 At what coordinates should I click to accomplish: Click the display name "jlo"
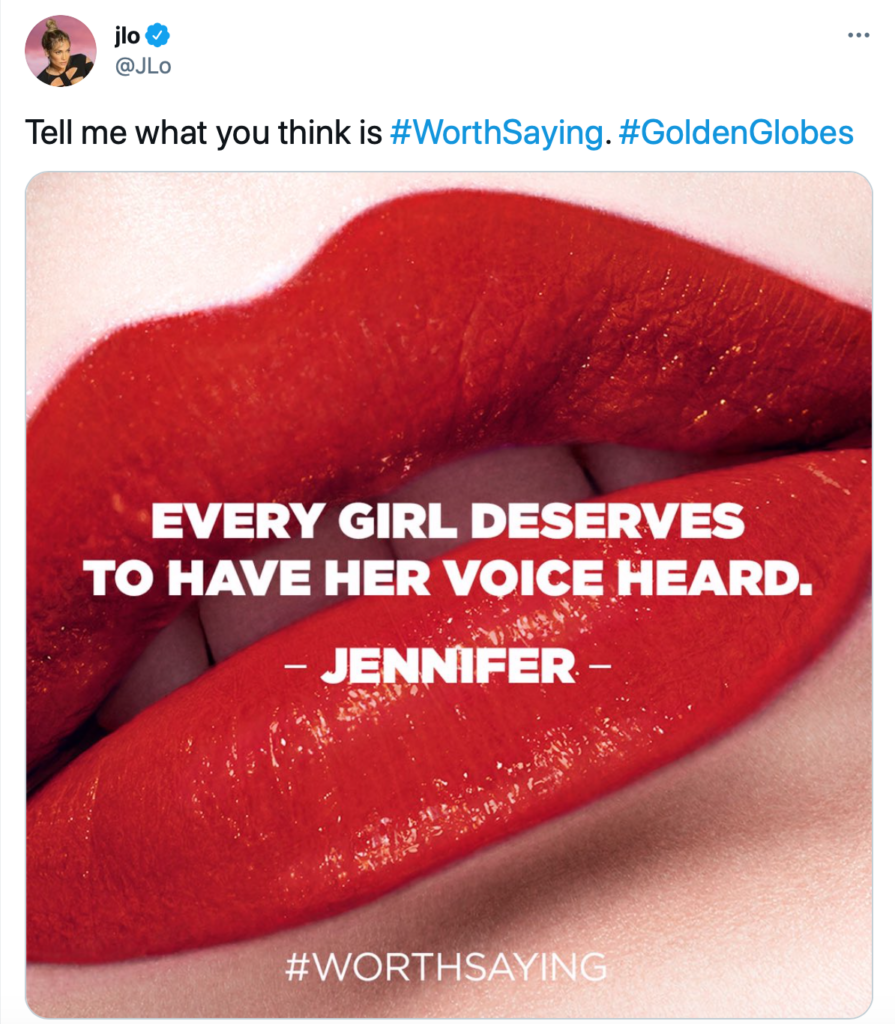(x=127, y=35)
